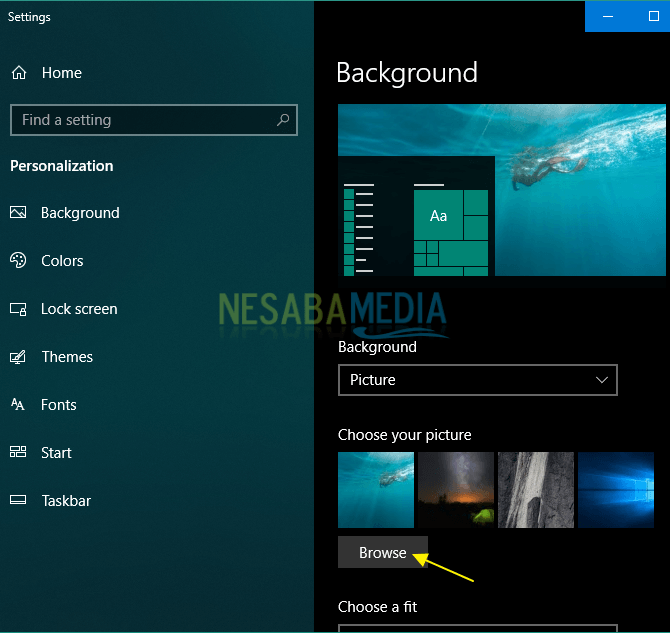Click the Choose your picture label
This screenshot has width=670, height=633.
(x=405, y=435)
